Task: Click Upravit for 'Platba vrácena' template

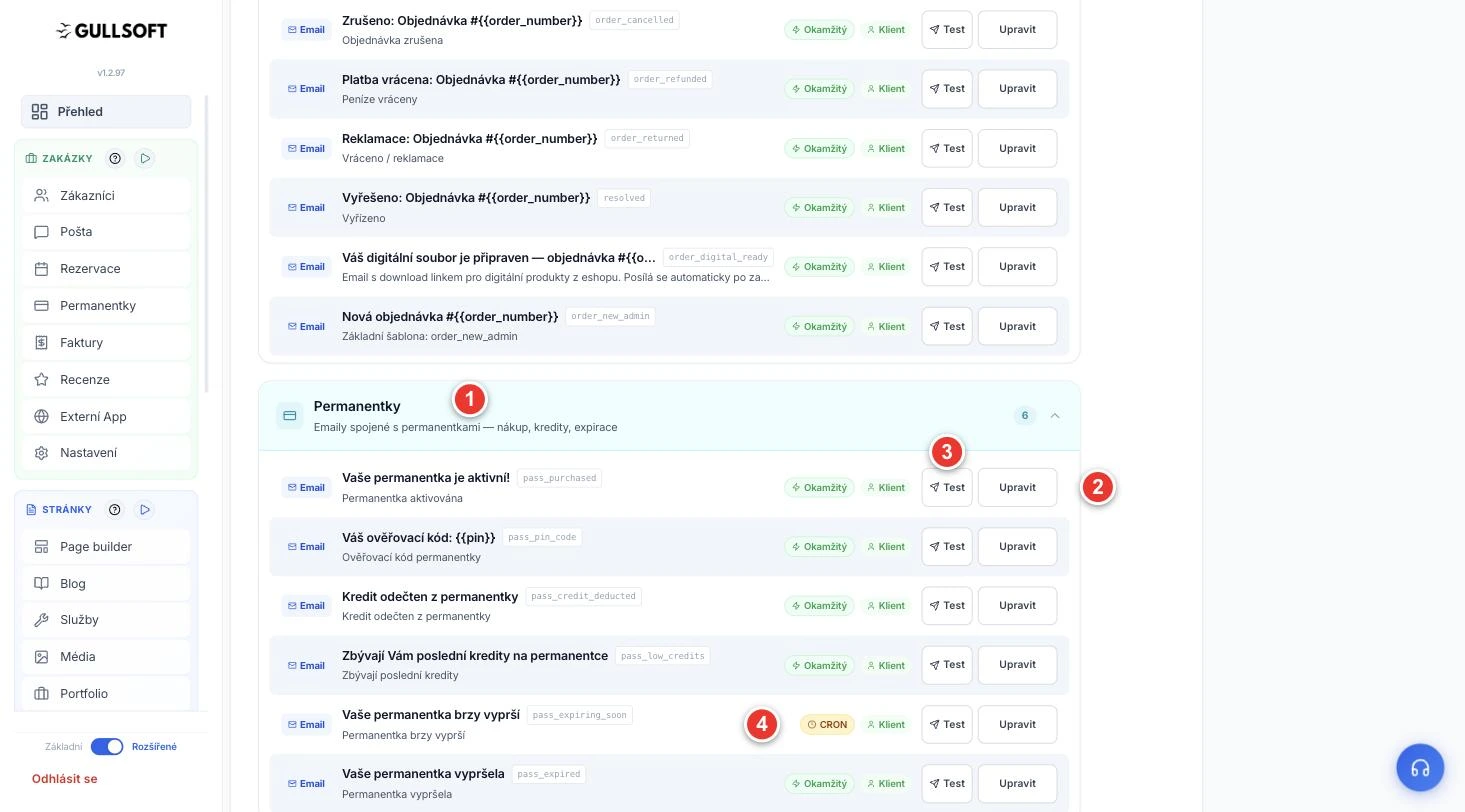Action: pyautogui.click(x=1017, y=89)
